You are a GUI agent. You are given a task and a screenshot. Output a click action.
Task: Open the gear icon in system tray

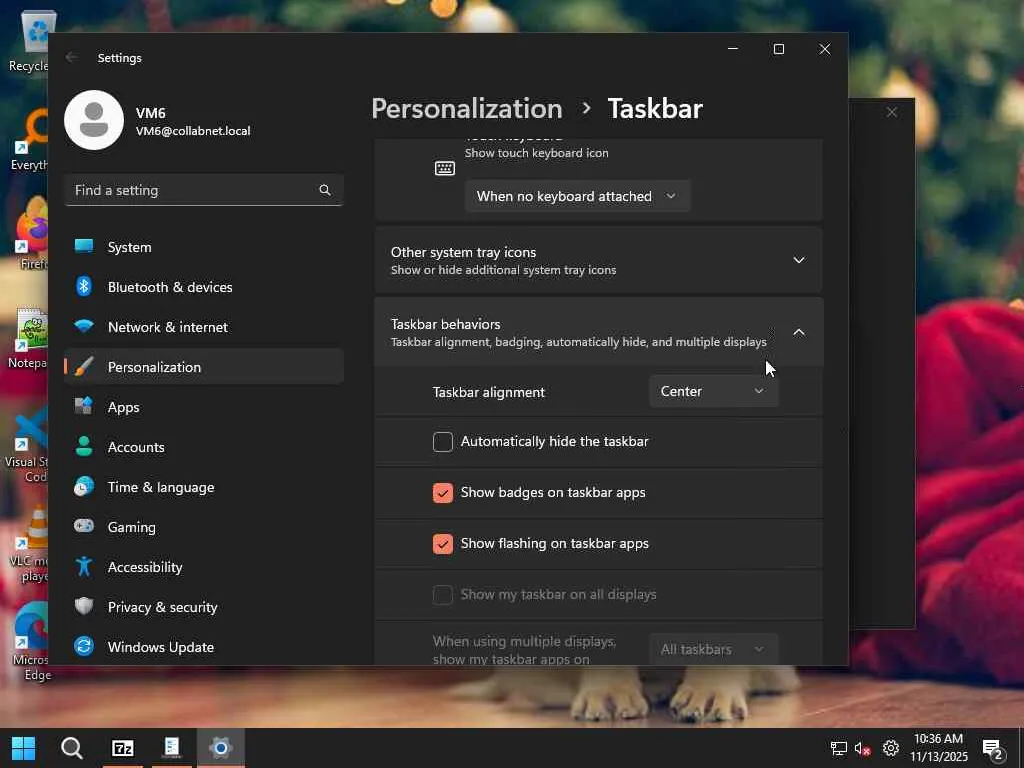click(x=891, y=748)
